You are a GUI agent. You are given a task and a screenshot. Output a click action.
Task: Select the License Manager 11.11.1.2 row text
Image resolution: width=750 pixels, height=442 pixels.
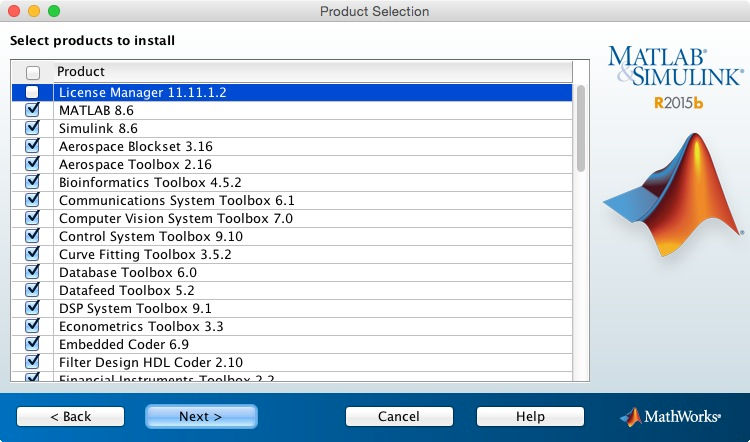(143, 92)
